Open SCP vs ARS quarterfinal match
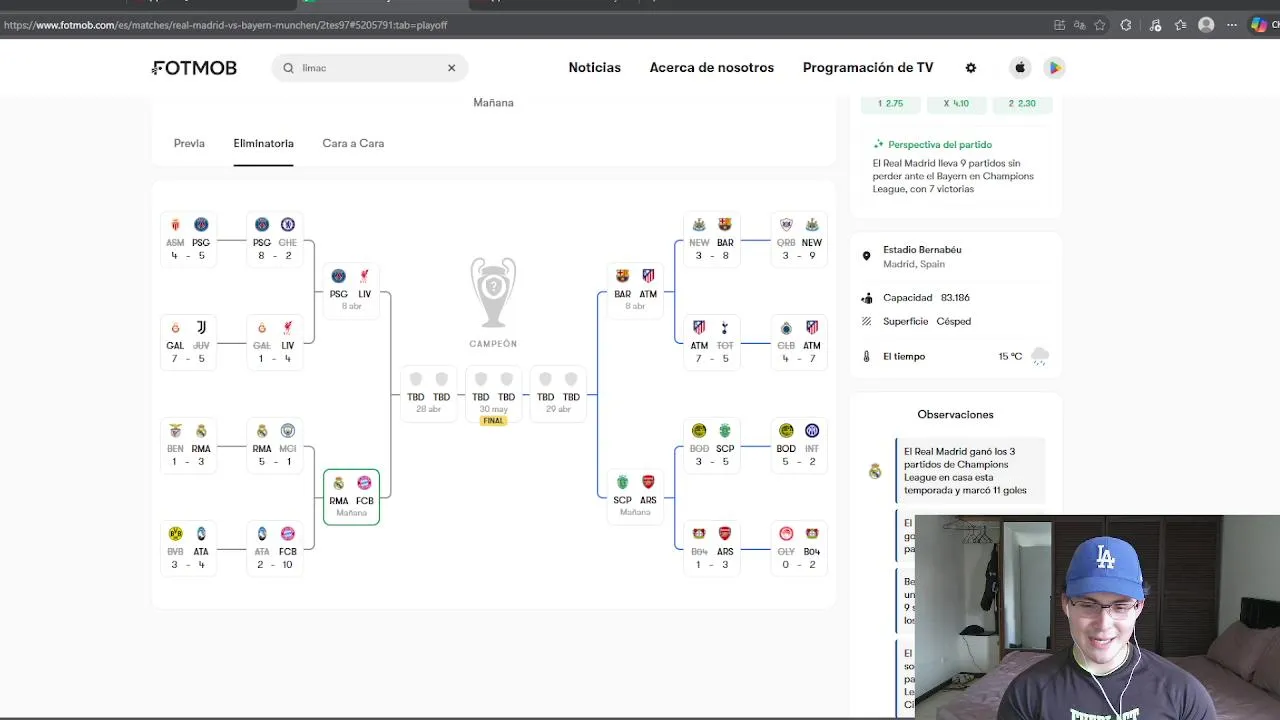Image resolution: width=1280 pixels, height=720 pixels. pyautogui.click(x=635, y=496)
